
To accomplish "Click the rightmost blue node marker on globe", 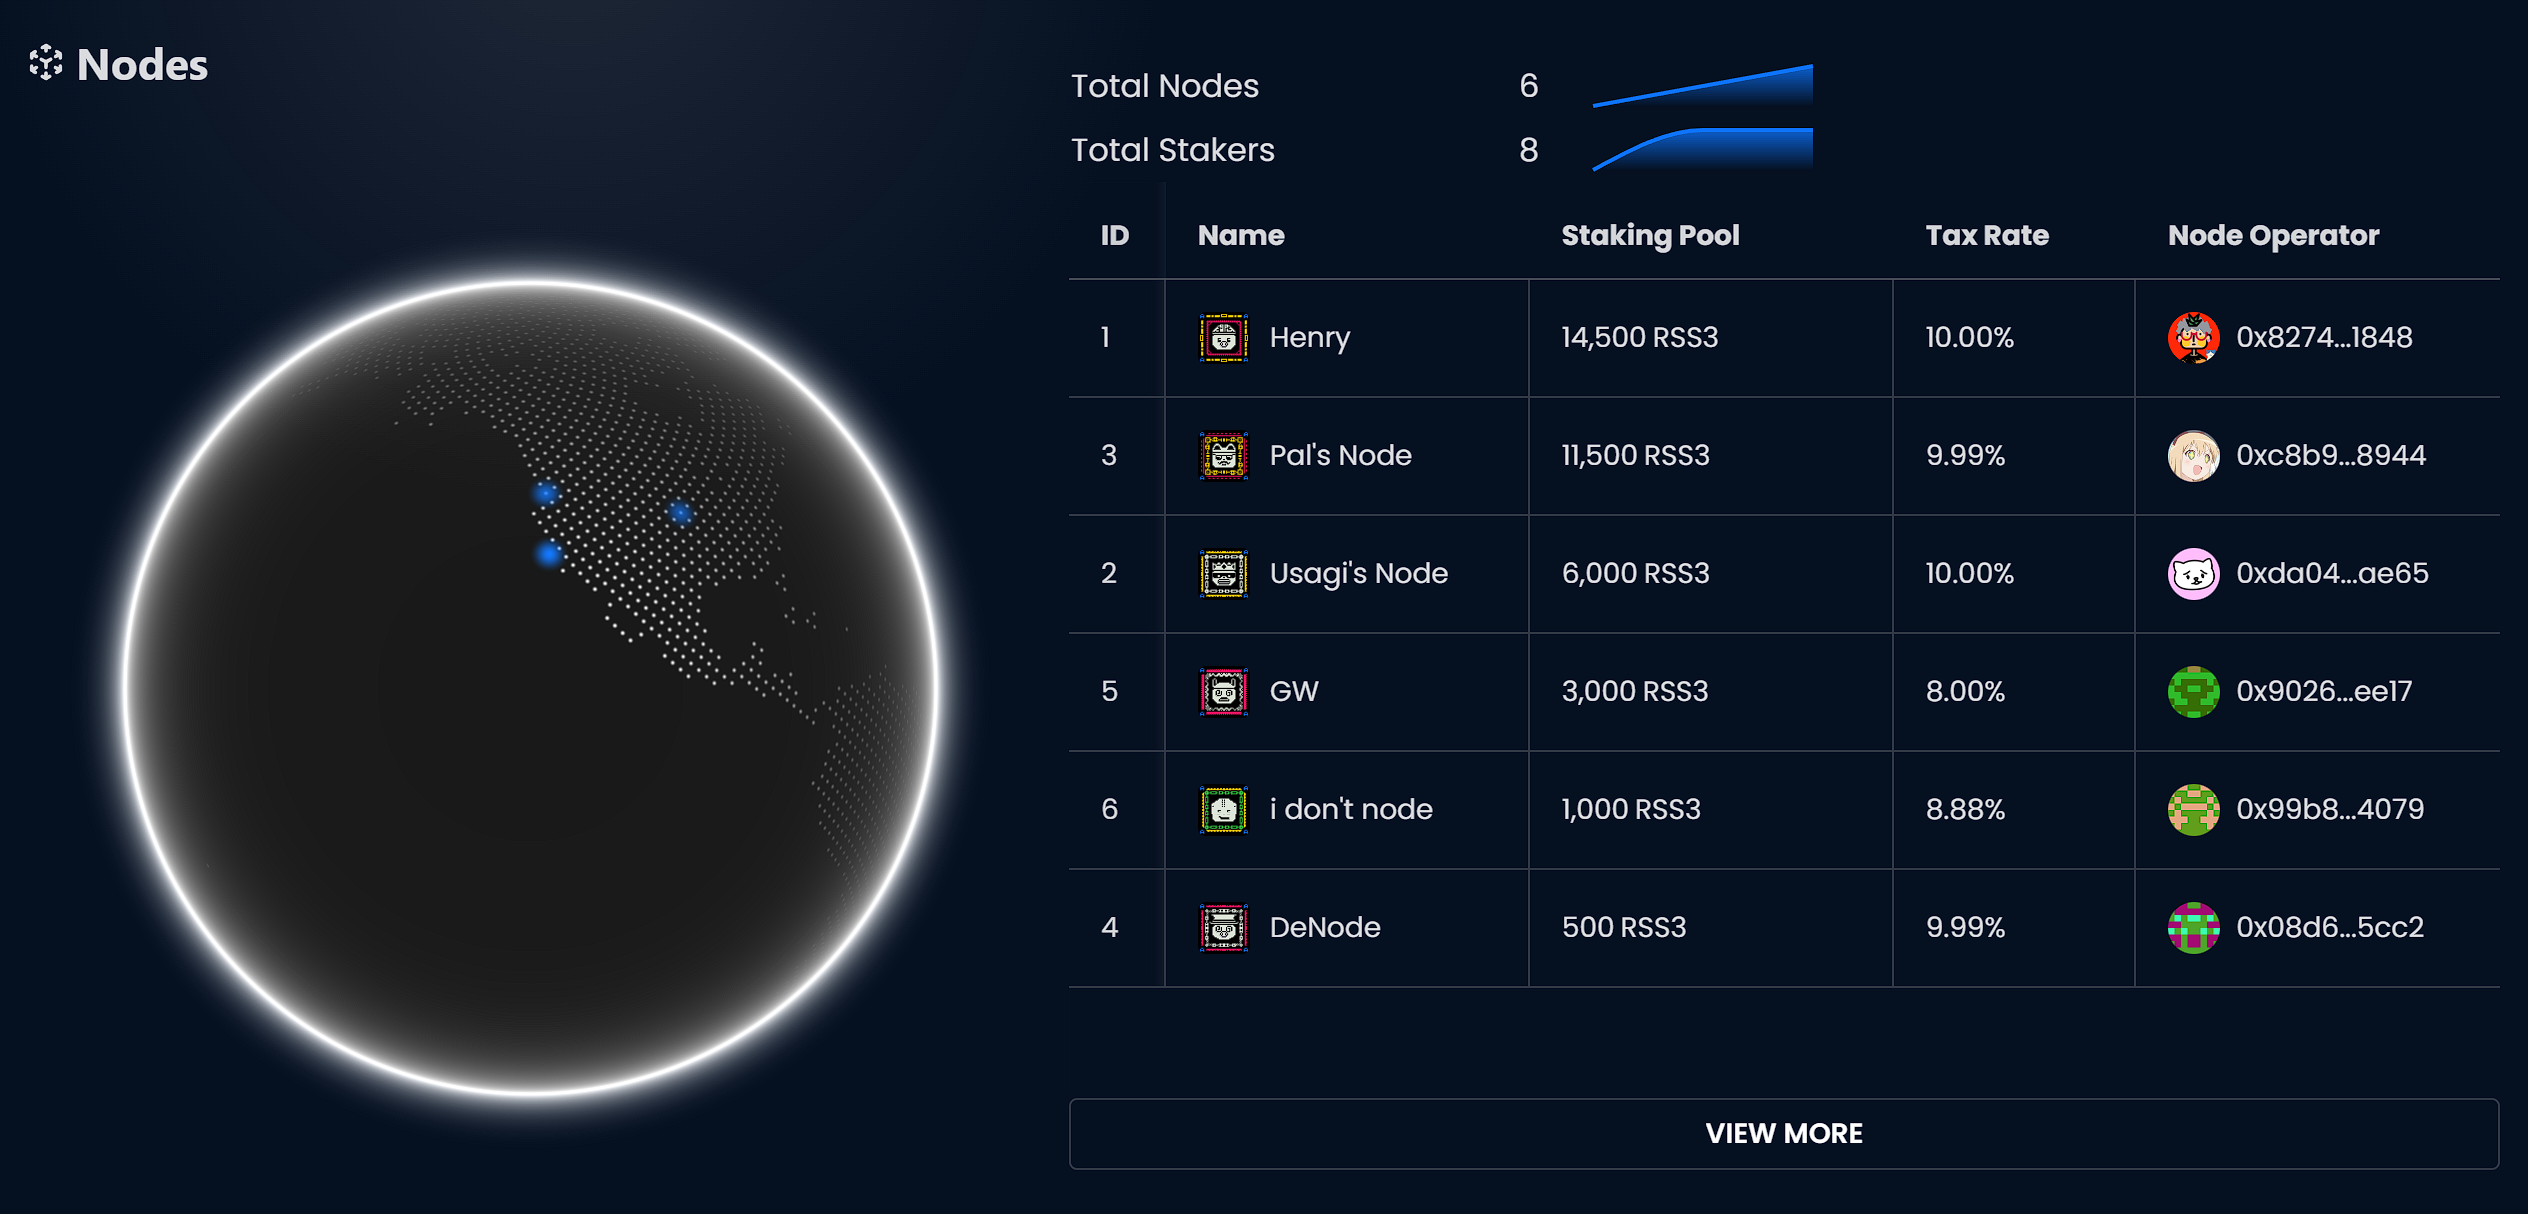I will 680,513.
